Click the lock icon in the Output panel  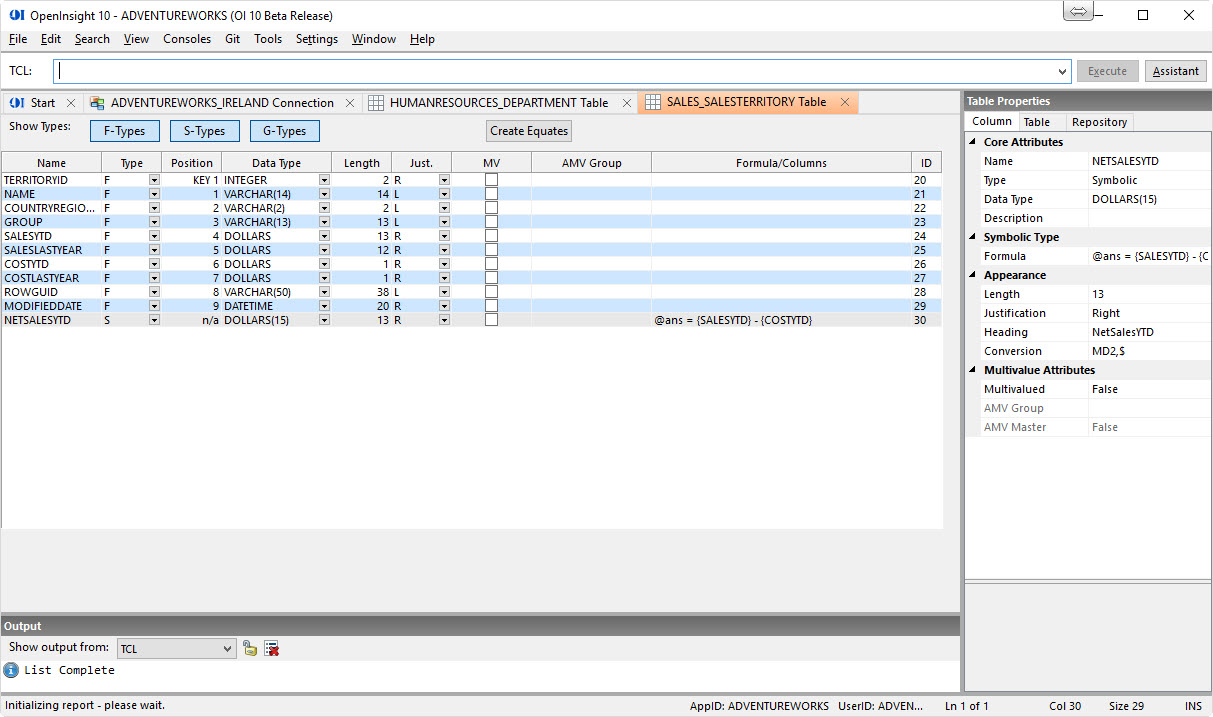pyautogui.click(x=250, y=649)
